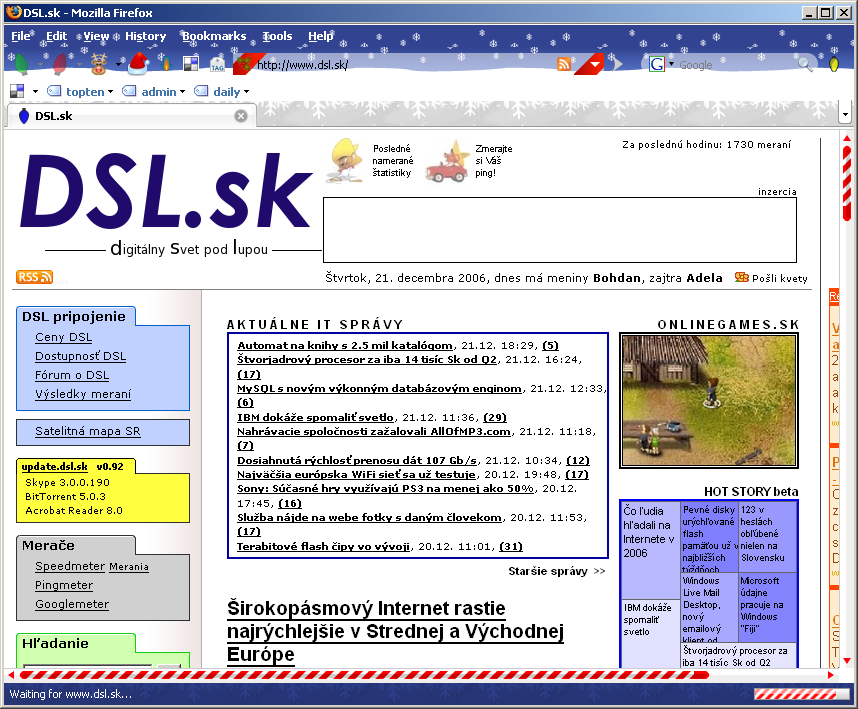Click the Santa hat toolbar icon

point(138,63)
